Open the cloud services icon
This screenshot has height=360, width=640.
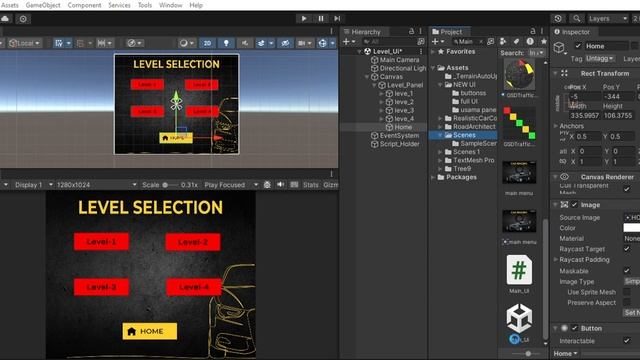point(5,19)
